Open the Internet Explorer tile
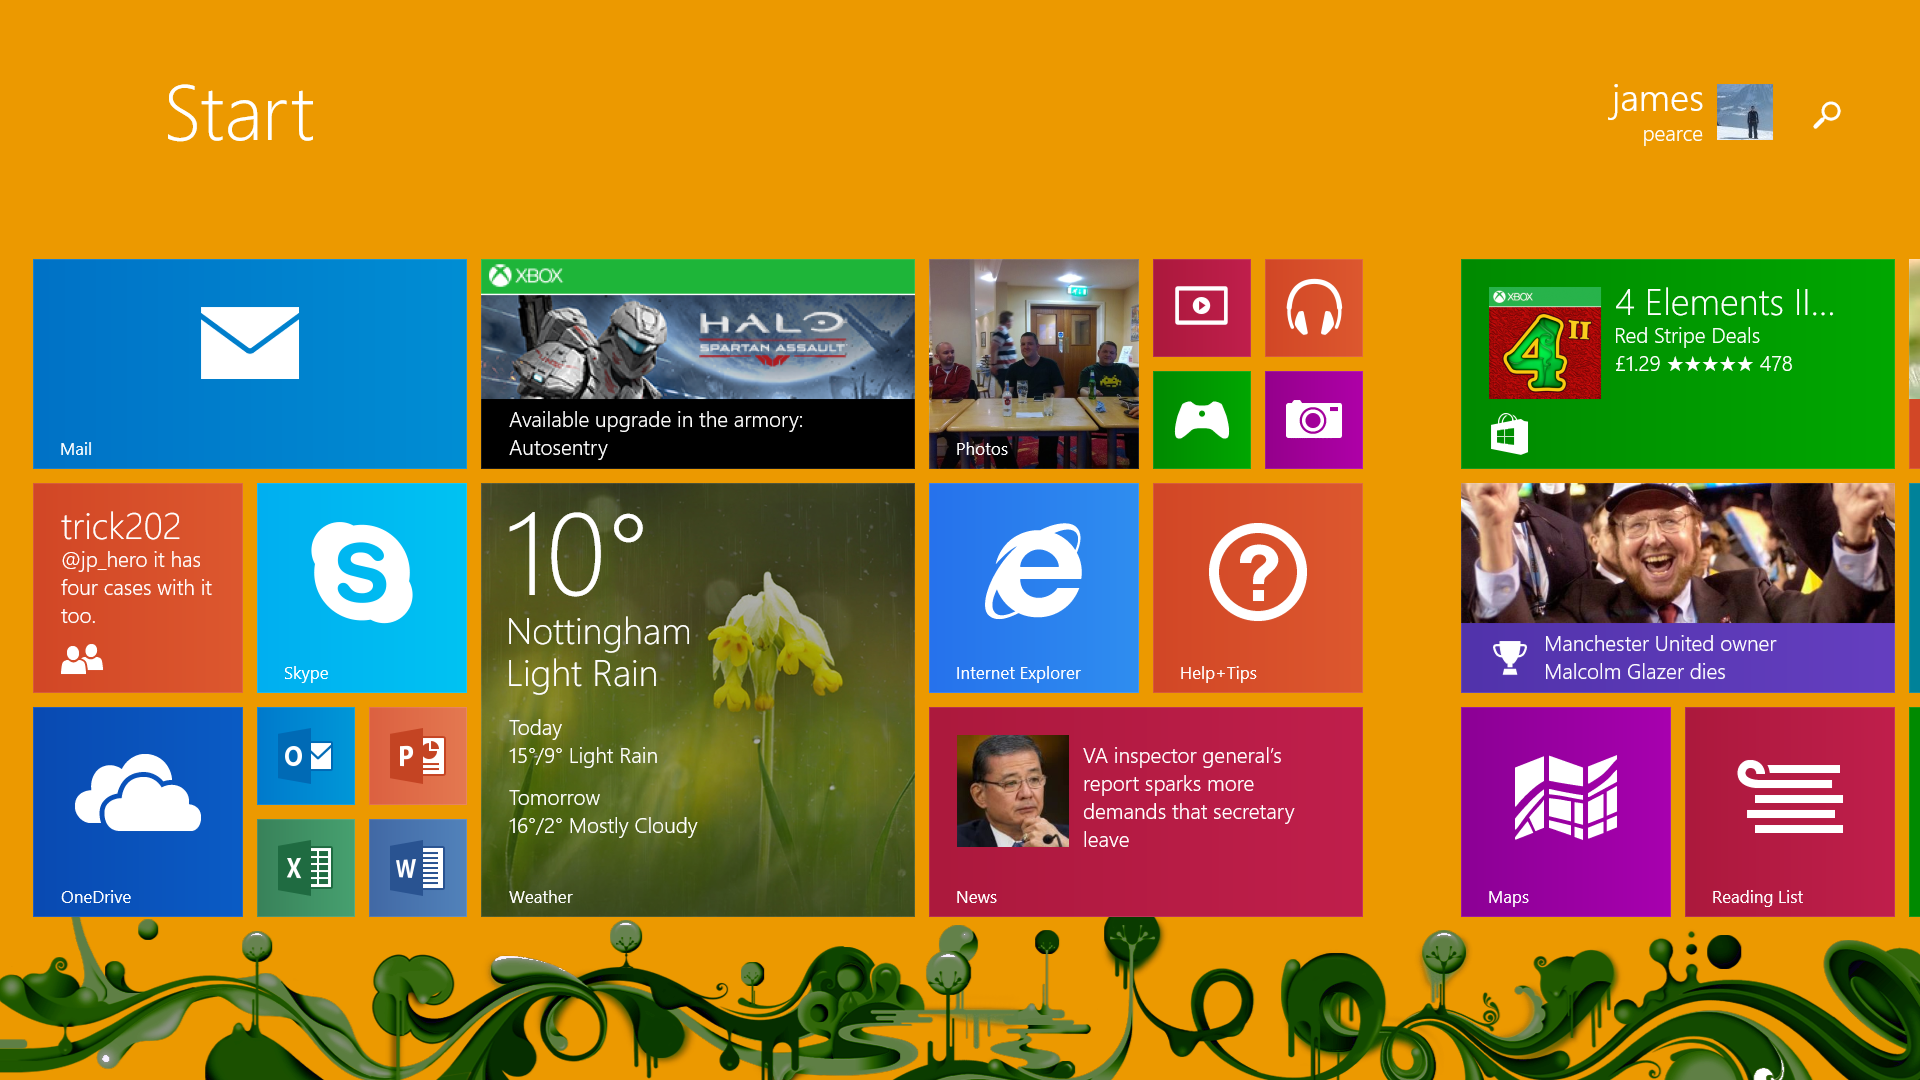The height and width of the screenshot is (1080, 1920). [x=1033, y=587]
